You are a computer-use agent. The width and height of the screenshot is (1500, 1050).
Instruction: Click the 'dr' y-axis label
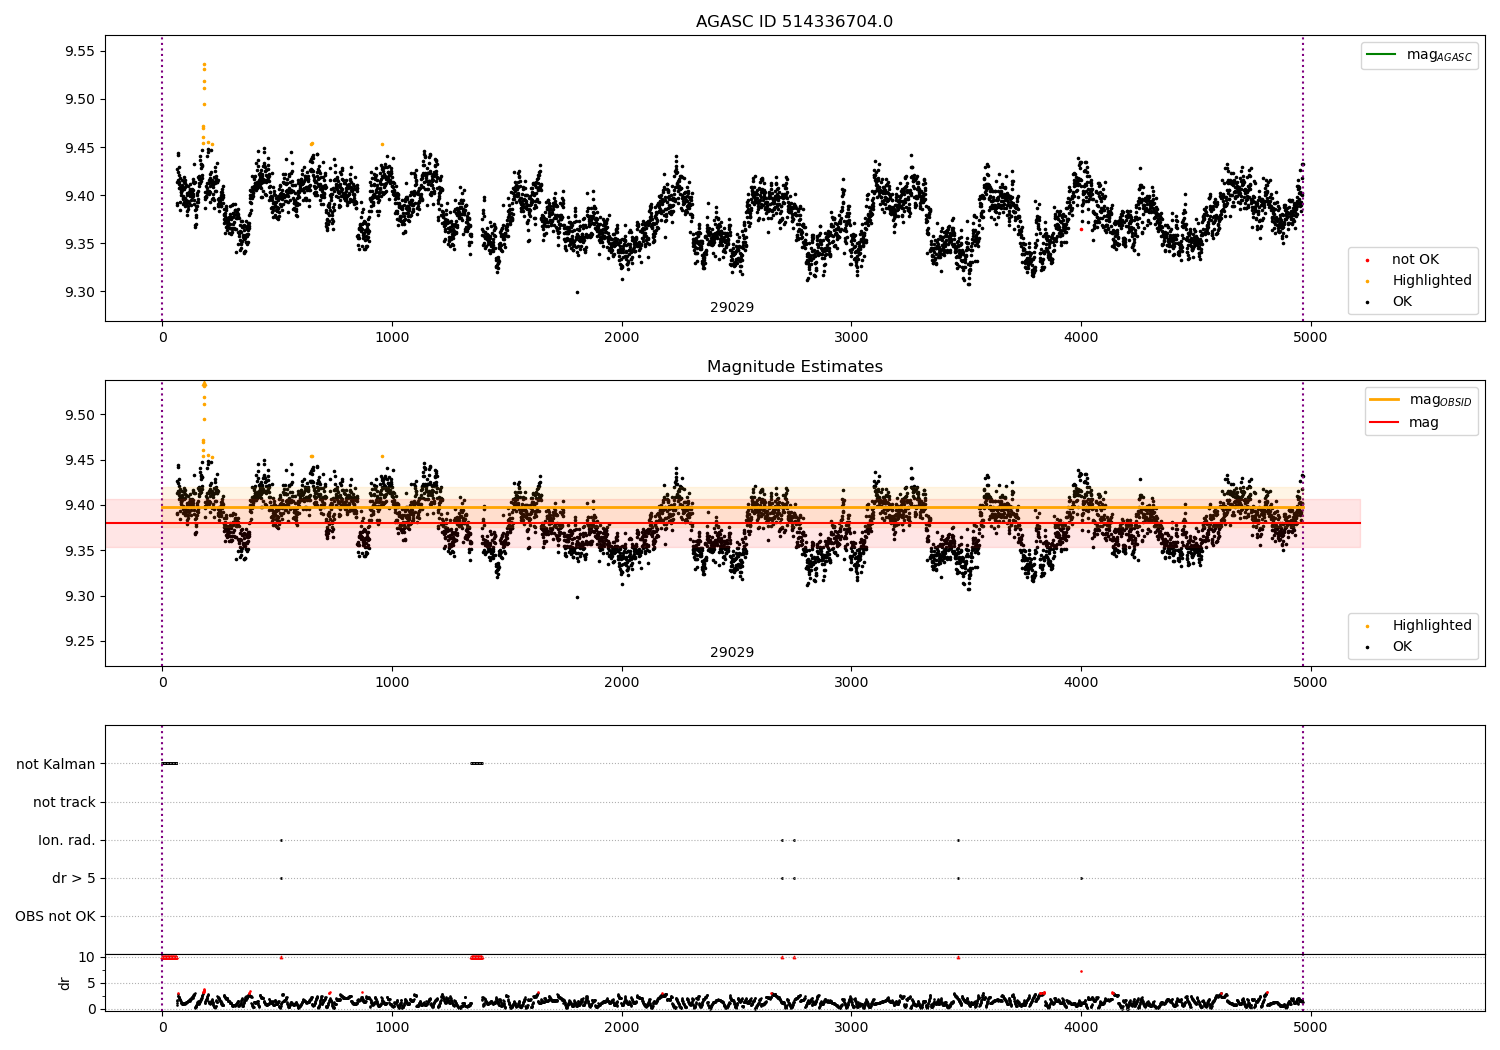(x=65, y=983)
